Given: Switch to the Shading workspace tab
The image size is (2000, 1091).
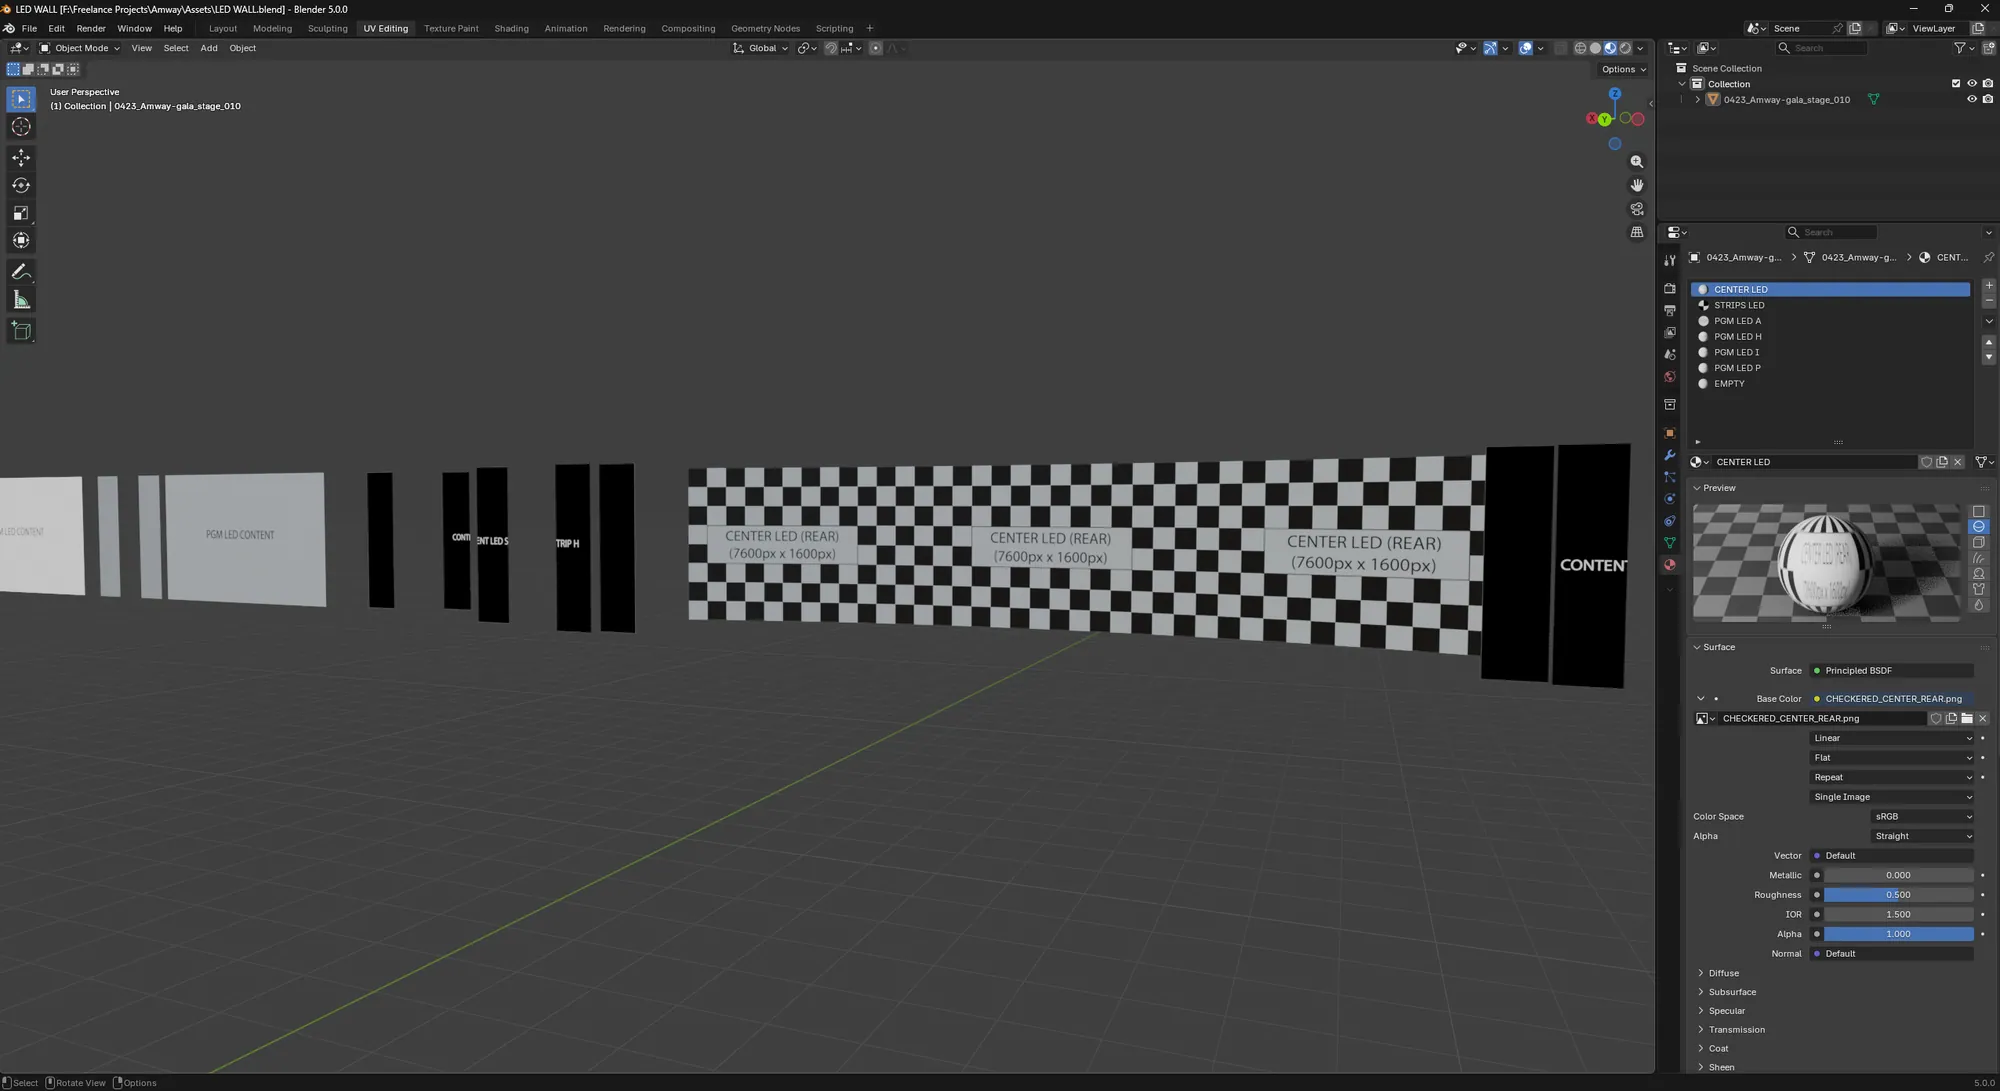Looking at the screenshot, I should 511,28.
